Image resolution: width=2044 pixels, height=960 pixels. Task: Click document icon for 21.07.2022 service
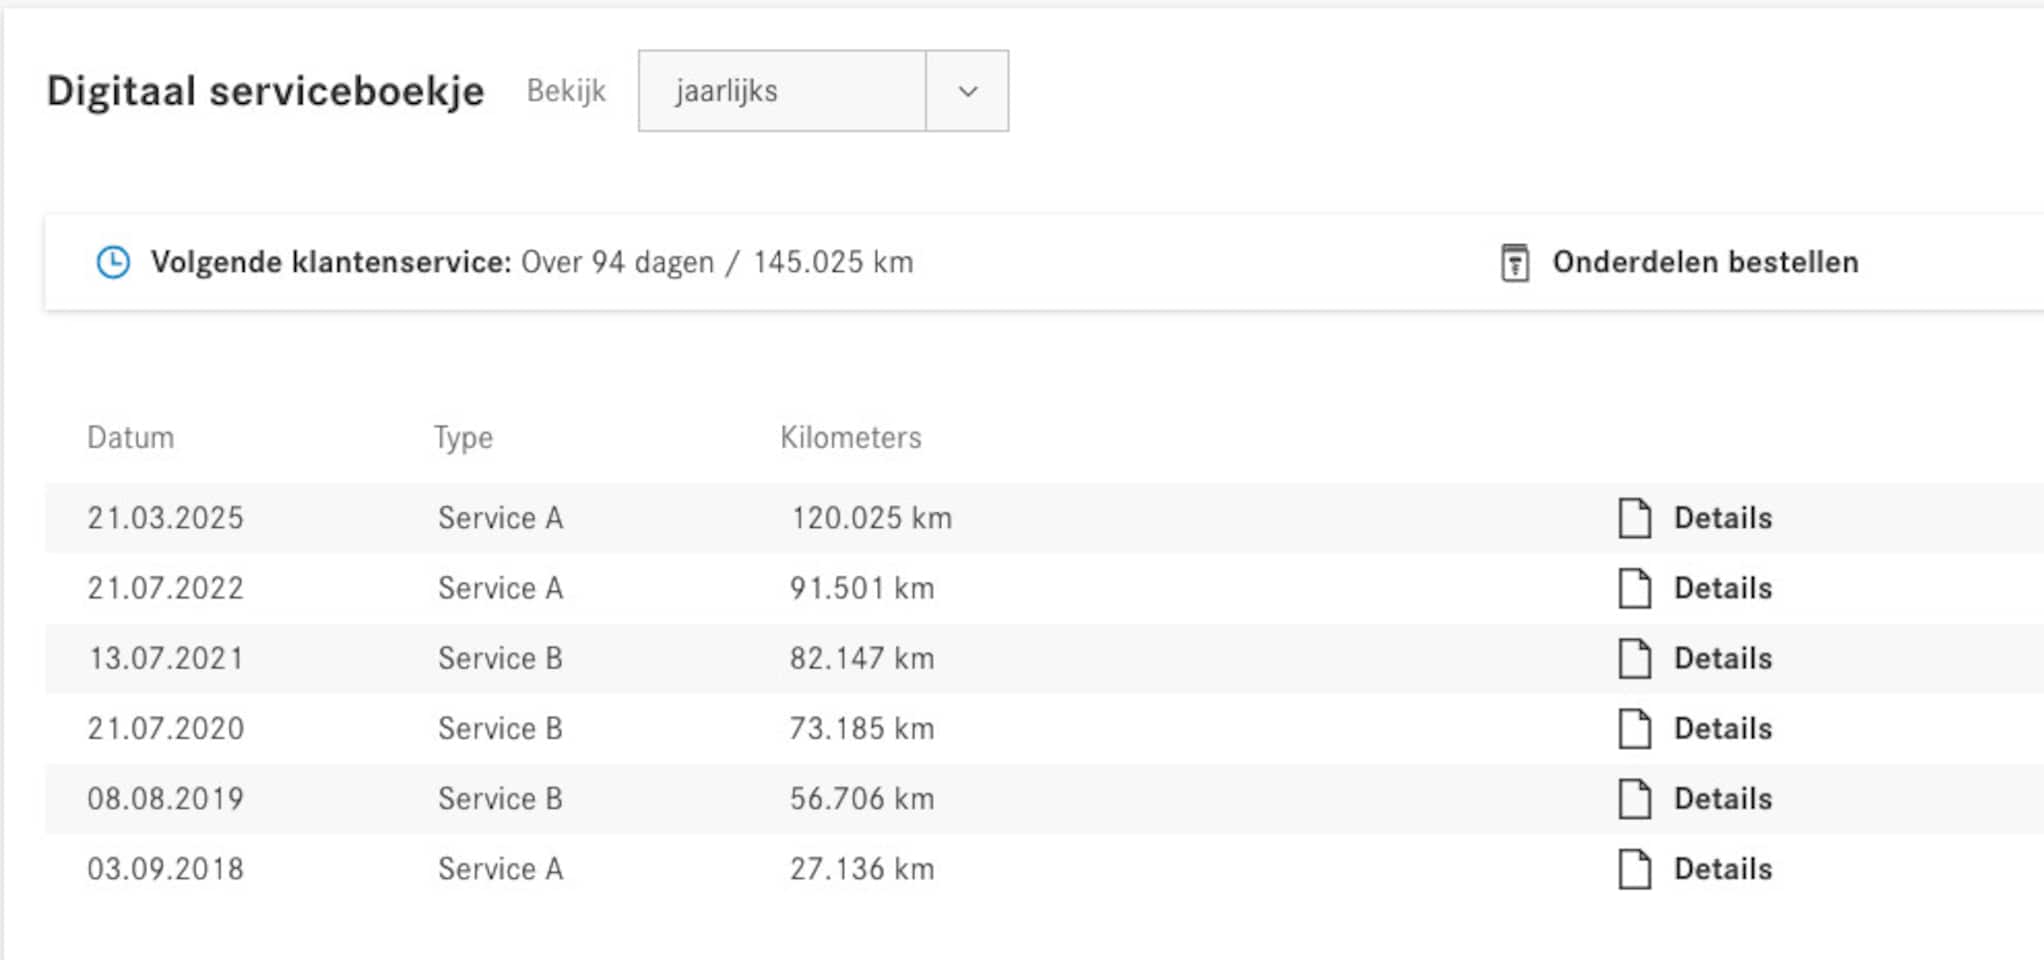pyautogui.click(x=1634, y=588)
